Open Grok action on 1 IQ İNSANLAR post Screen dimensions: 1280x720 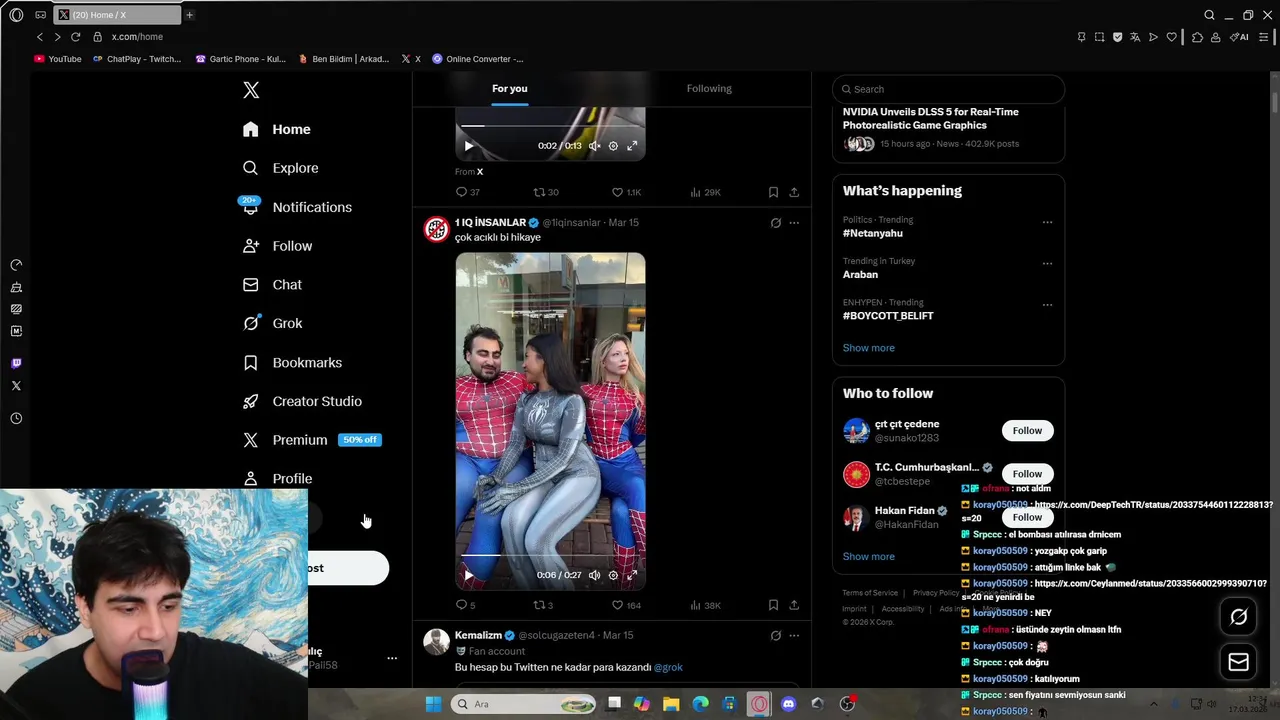click(x=775, y=223)
